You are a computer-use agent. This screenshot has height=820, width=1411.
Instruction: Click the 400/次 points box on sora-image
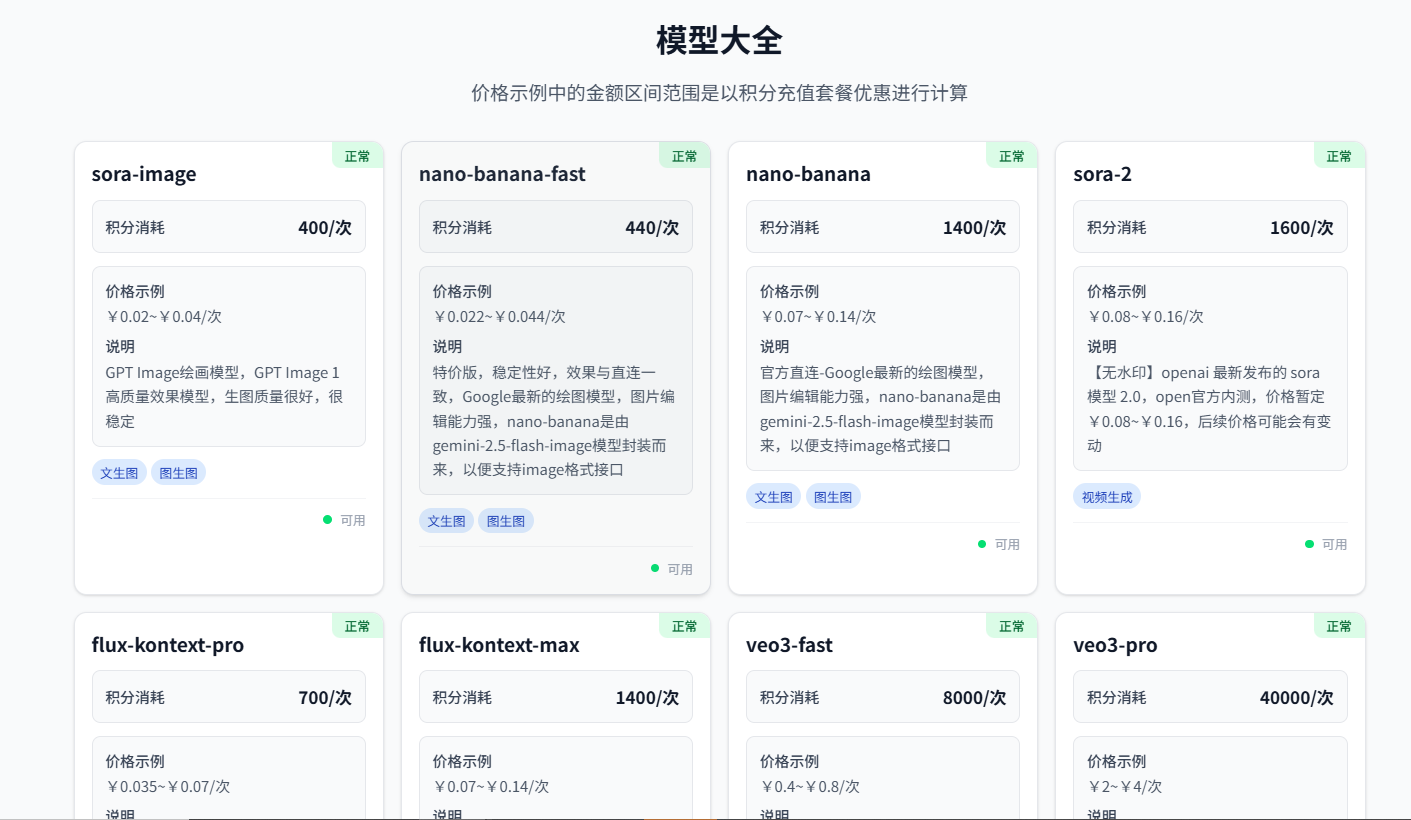pyautogui.click(x=229, y=227)
